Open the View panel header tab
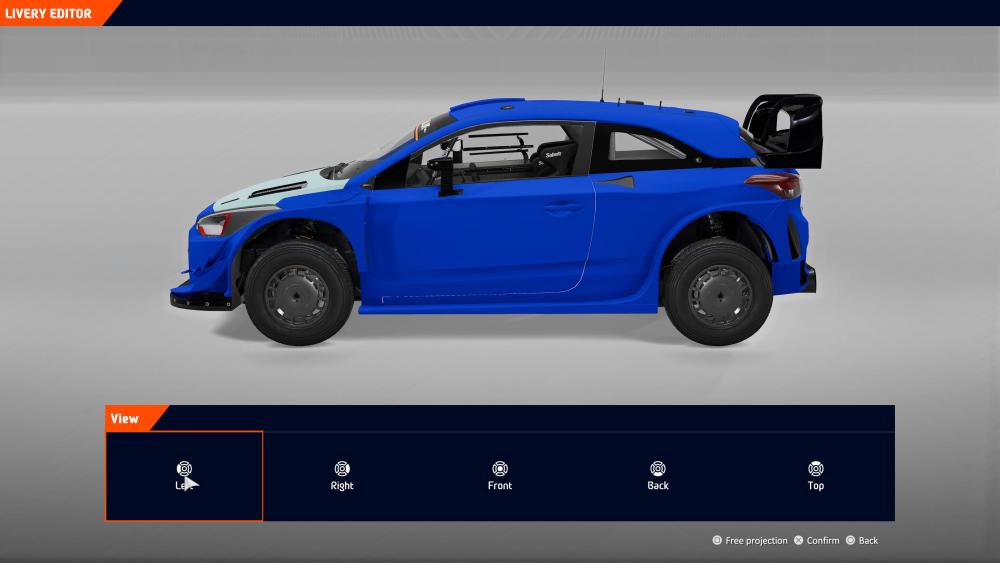The height and width of the screenshot is (563, 1000). [x=126, y=419]
